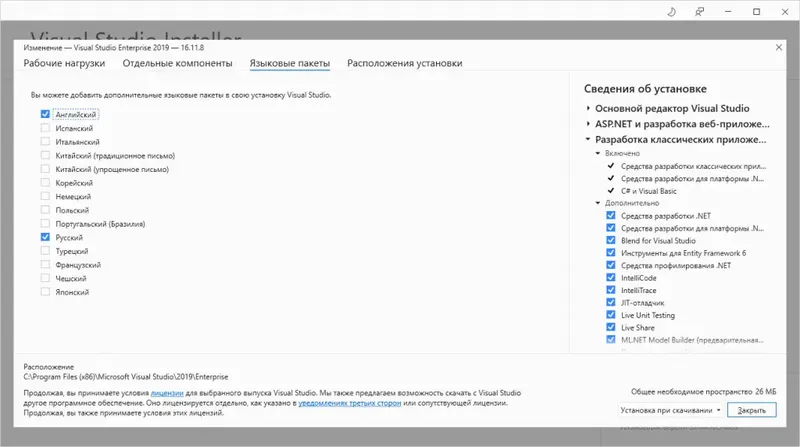Check the Итальянский language checkbox
Image resolution: width=800 pixels, height=447 pixels.
[45, 142]
